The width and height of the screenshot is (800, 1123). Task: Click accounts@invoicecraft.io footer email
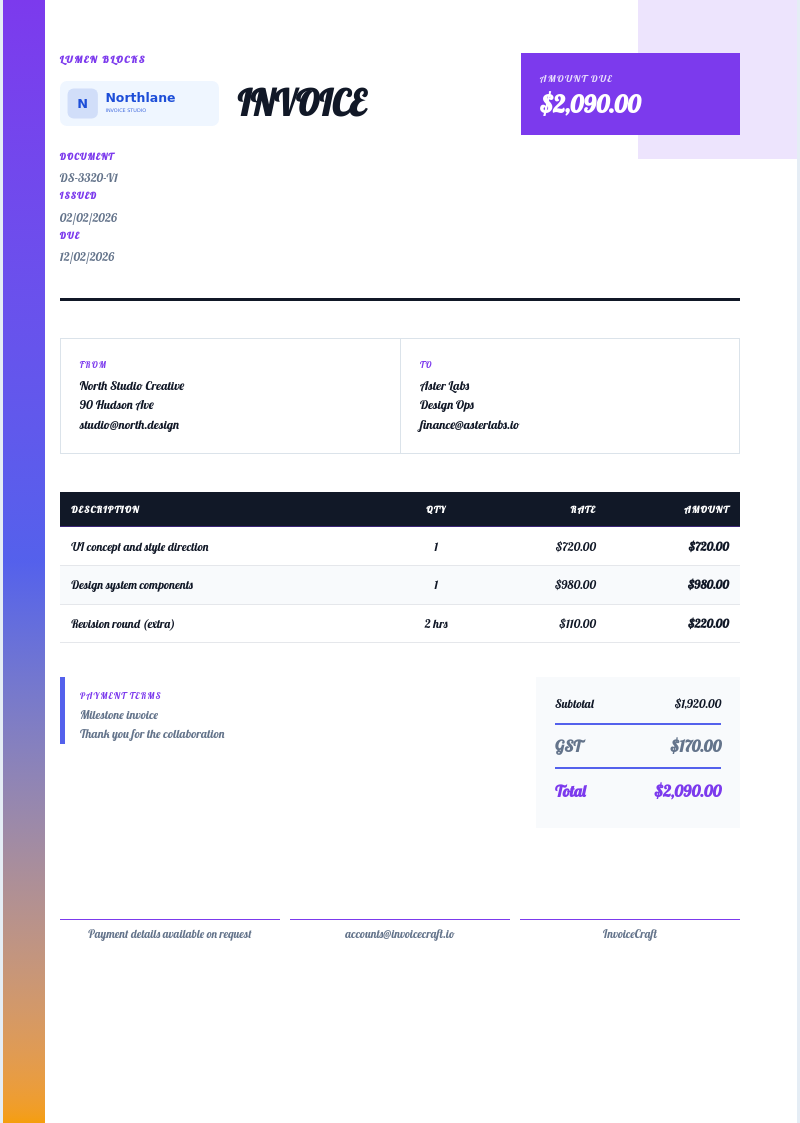coord(400,934)
